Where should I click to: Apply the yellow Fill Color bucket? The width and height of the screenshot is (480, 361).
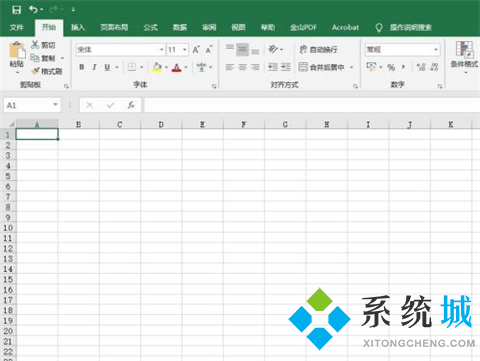(157, 67)
